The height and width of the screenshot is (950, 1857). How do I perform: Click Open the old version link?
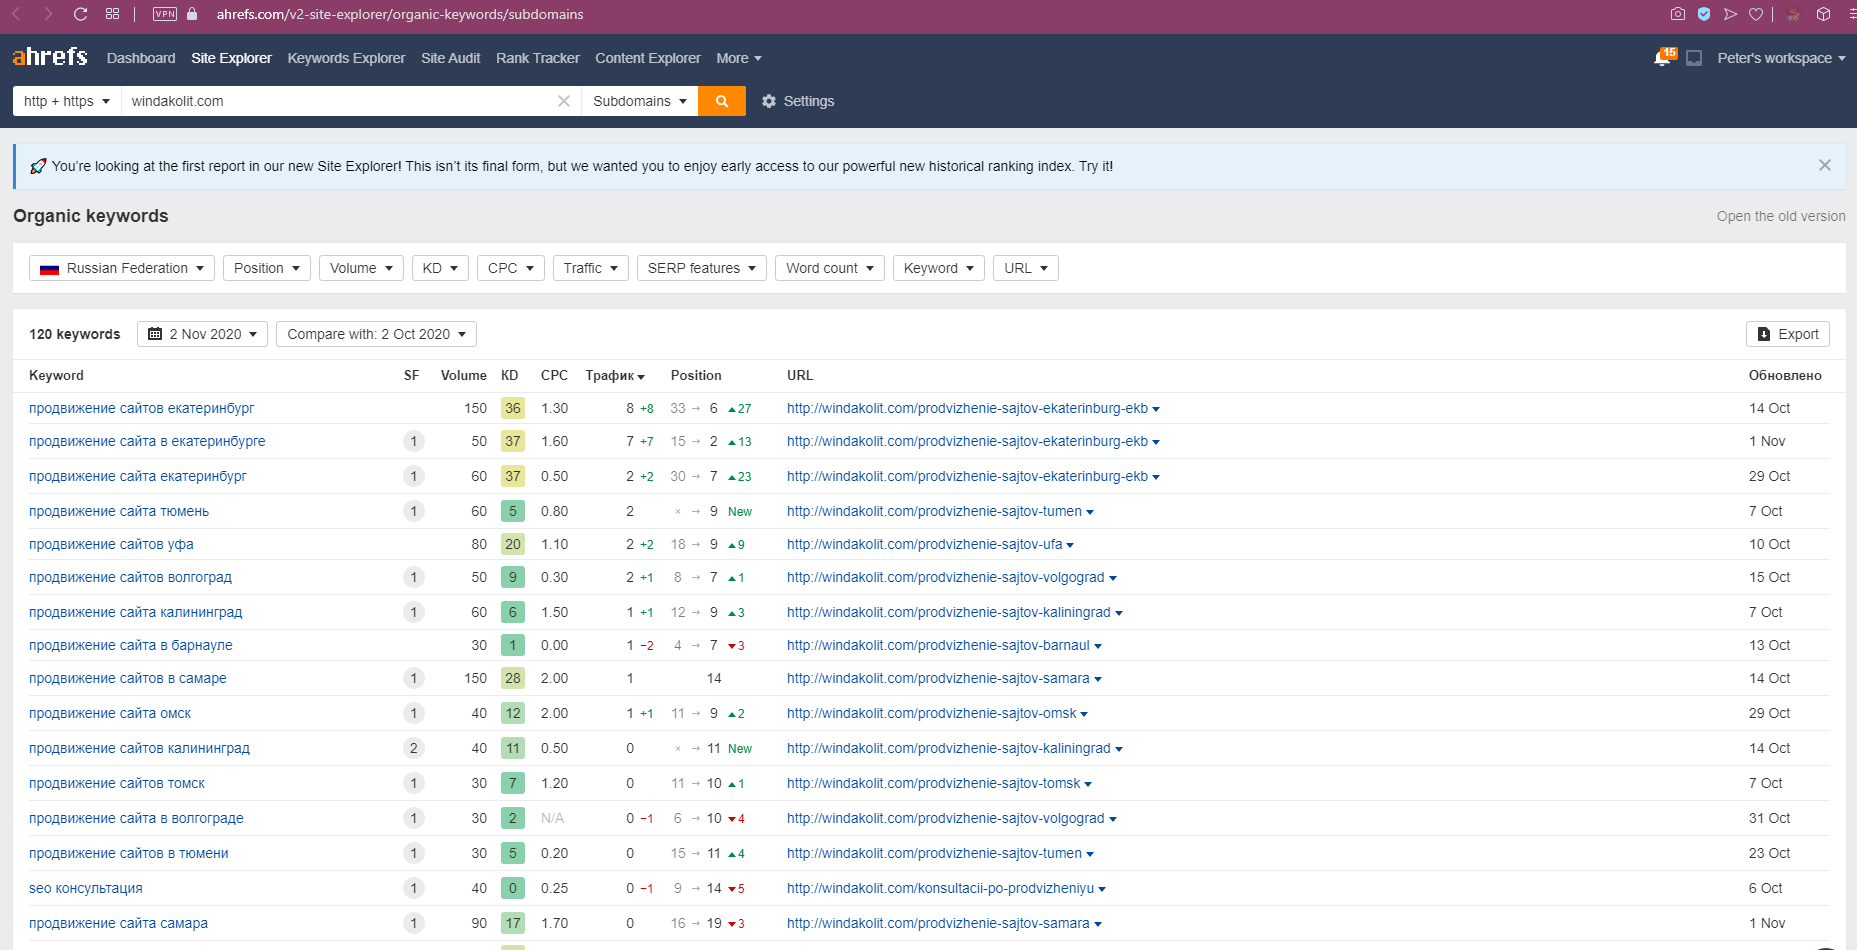(1781, 216)
